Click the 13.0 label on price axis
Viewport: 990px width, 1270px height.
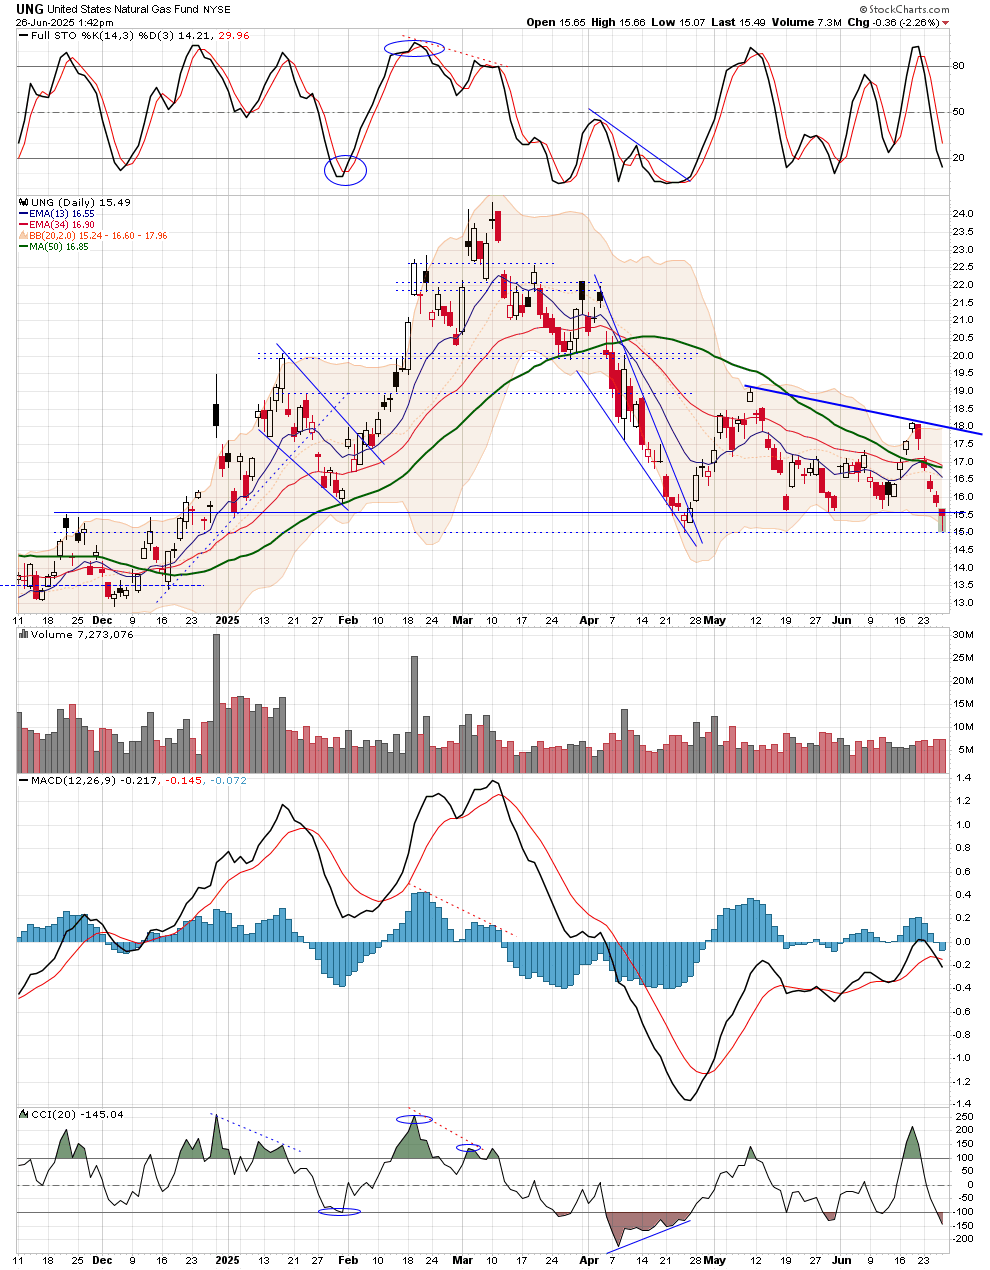coord(963,603)
